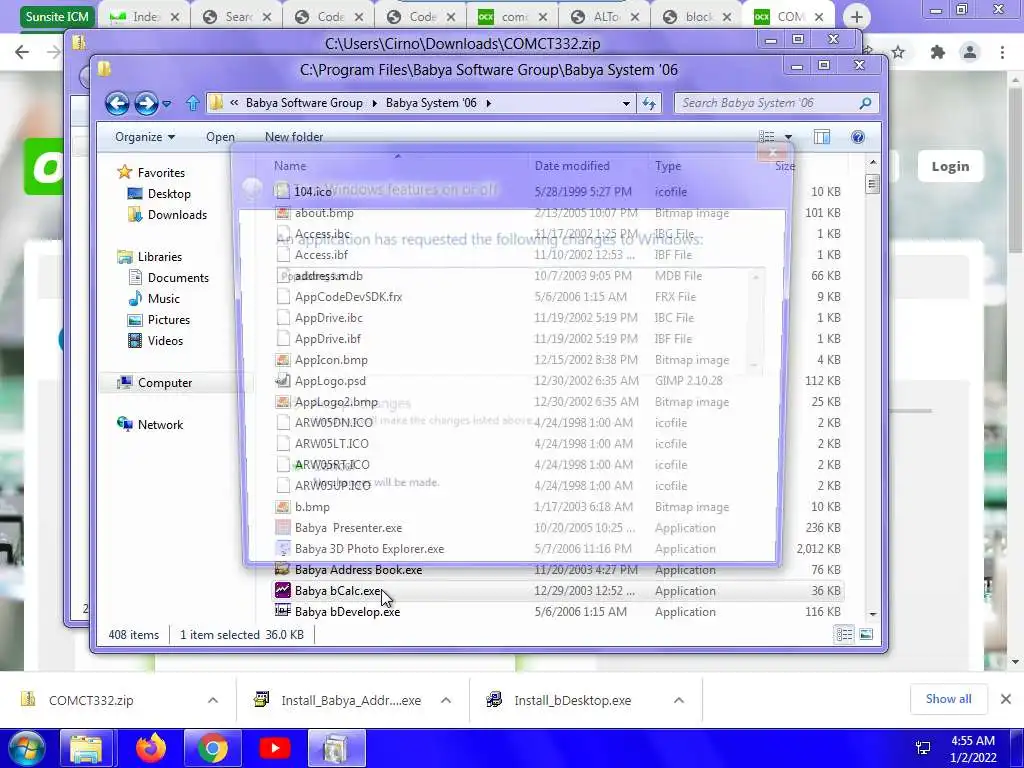Click Chrome extensions puzzle icon
Screen dimensions: 1024x768
click(x=938, y=52)
